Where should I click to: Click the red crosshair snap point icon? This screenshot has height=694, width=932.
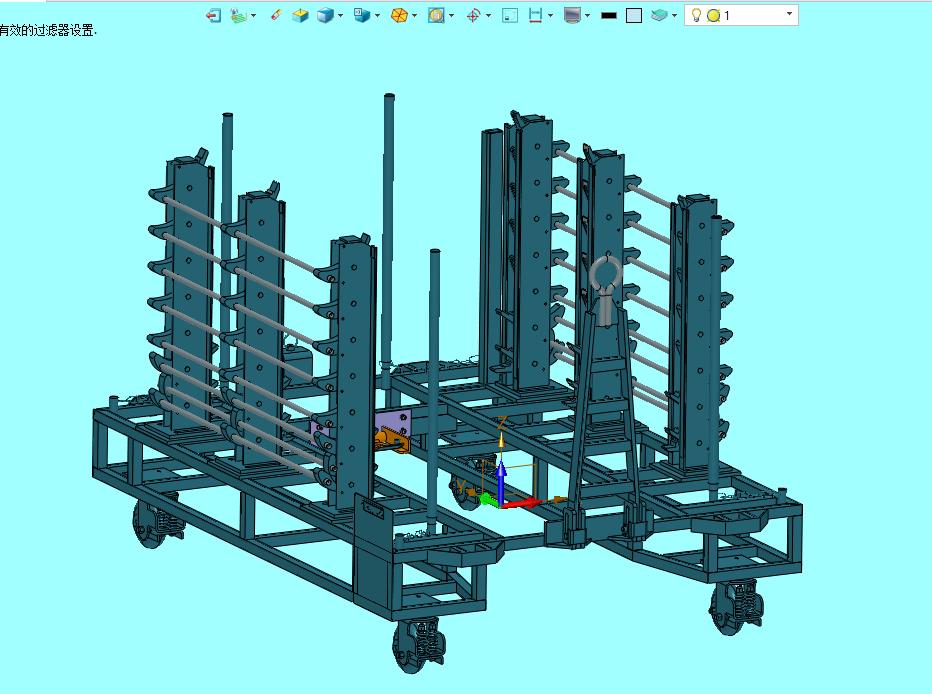(473, 15)
